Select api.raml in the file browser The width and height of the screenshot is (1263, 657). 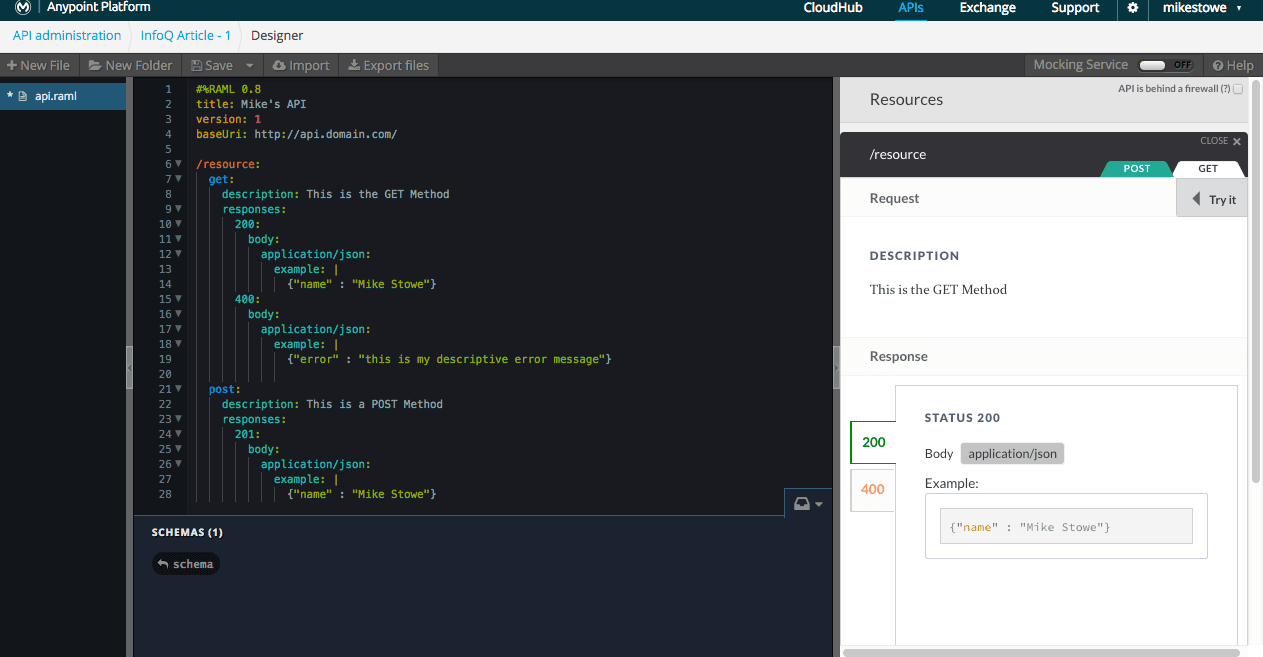(62, 97)
